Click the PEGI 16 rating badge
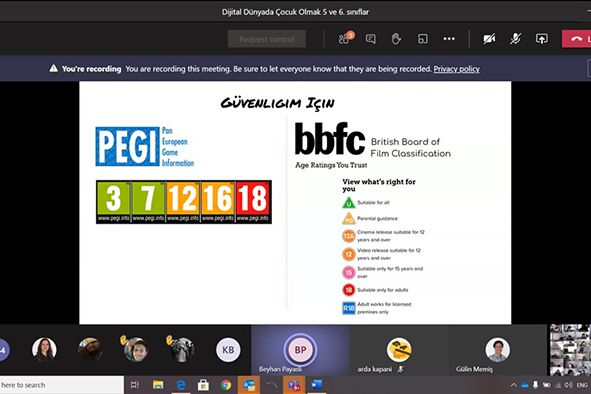 pos(217,202)
